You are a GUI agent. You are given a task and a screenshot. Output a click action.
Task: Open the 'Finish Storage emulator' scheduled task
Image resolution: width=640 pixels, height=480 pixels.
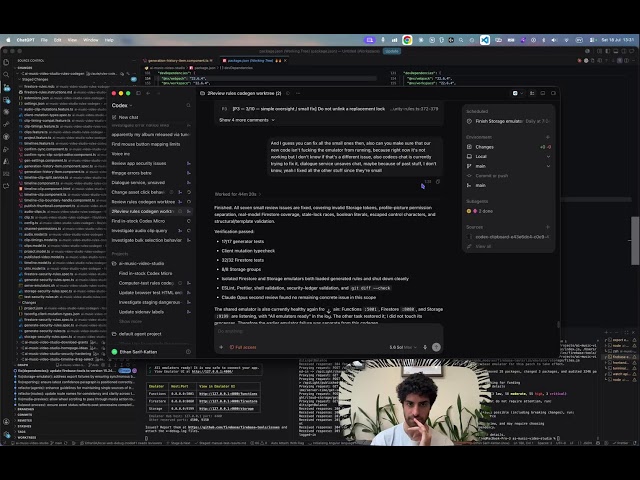509,121
